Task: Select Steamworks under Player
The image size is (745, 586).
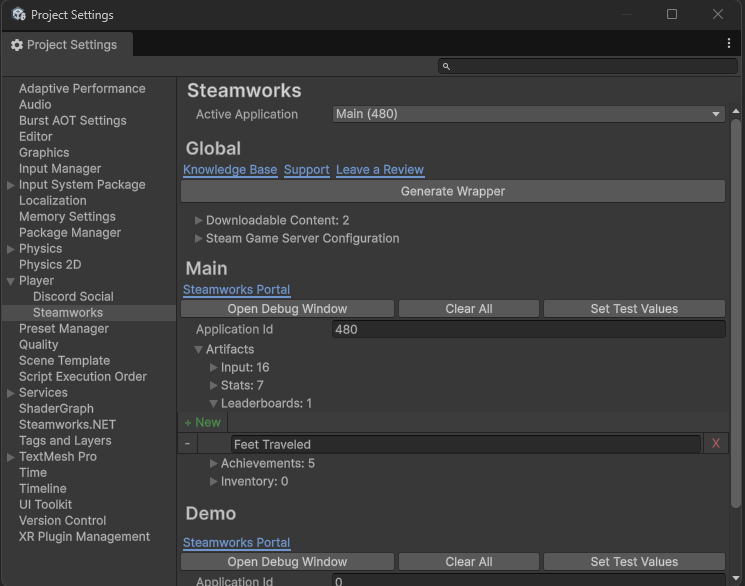Action: (x=68, y=313)
